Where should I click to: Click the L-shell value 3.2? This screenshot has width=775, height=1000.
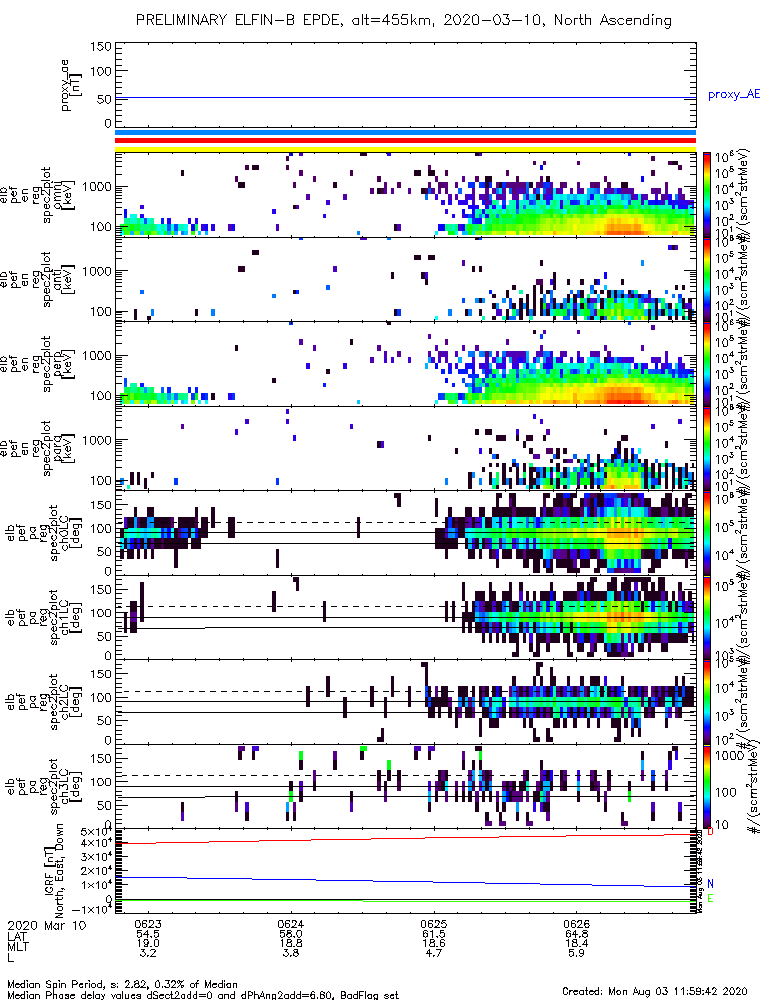(148, 953)
